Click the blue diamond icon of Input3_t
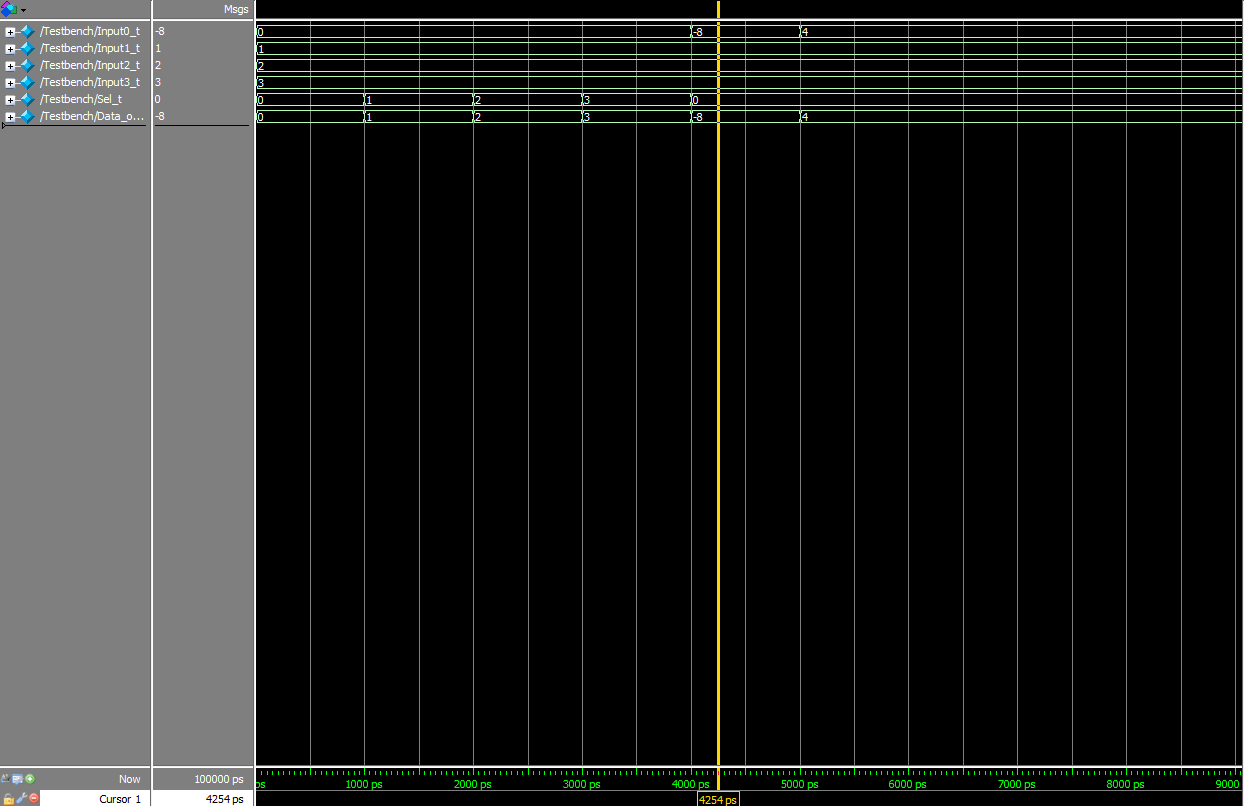1245x806 pixels. (x=27, y=82)
